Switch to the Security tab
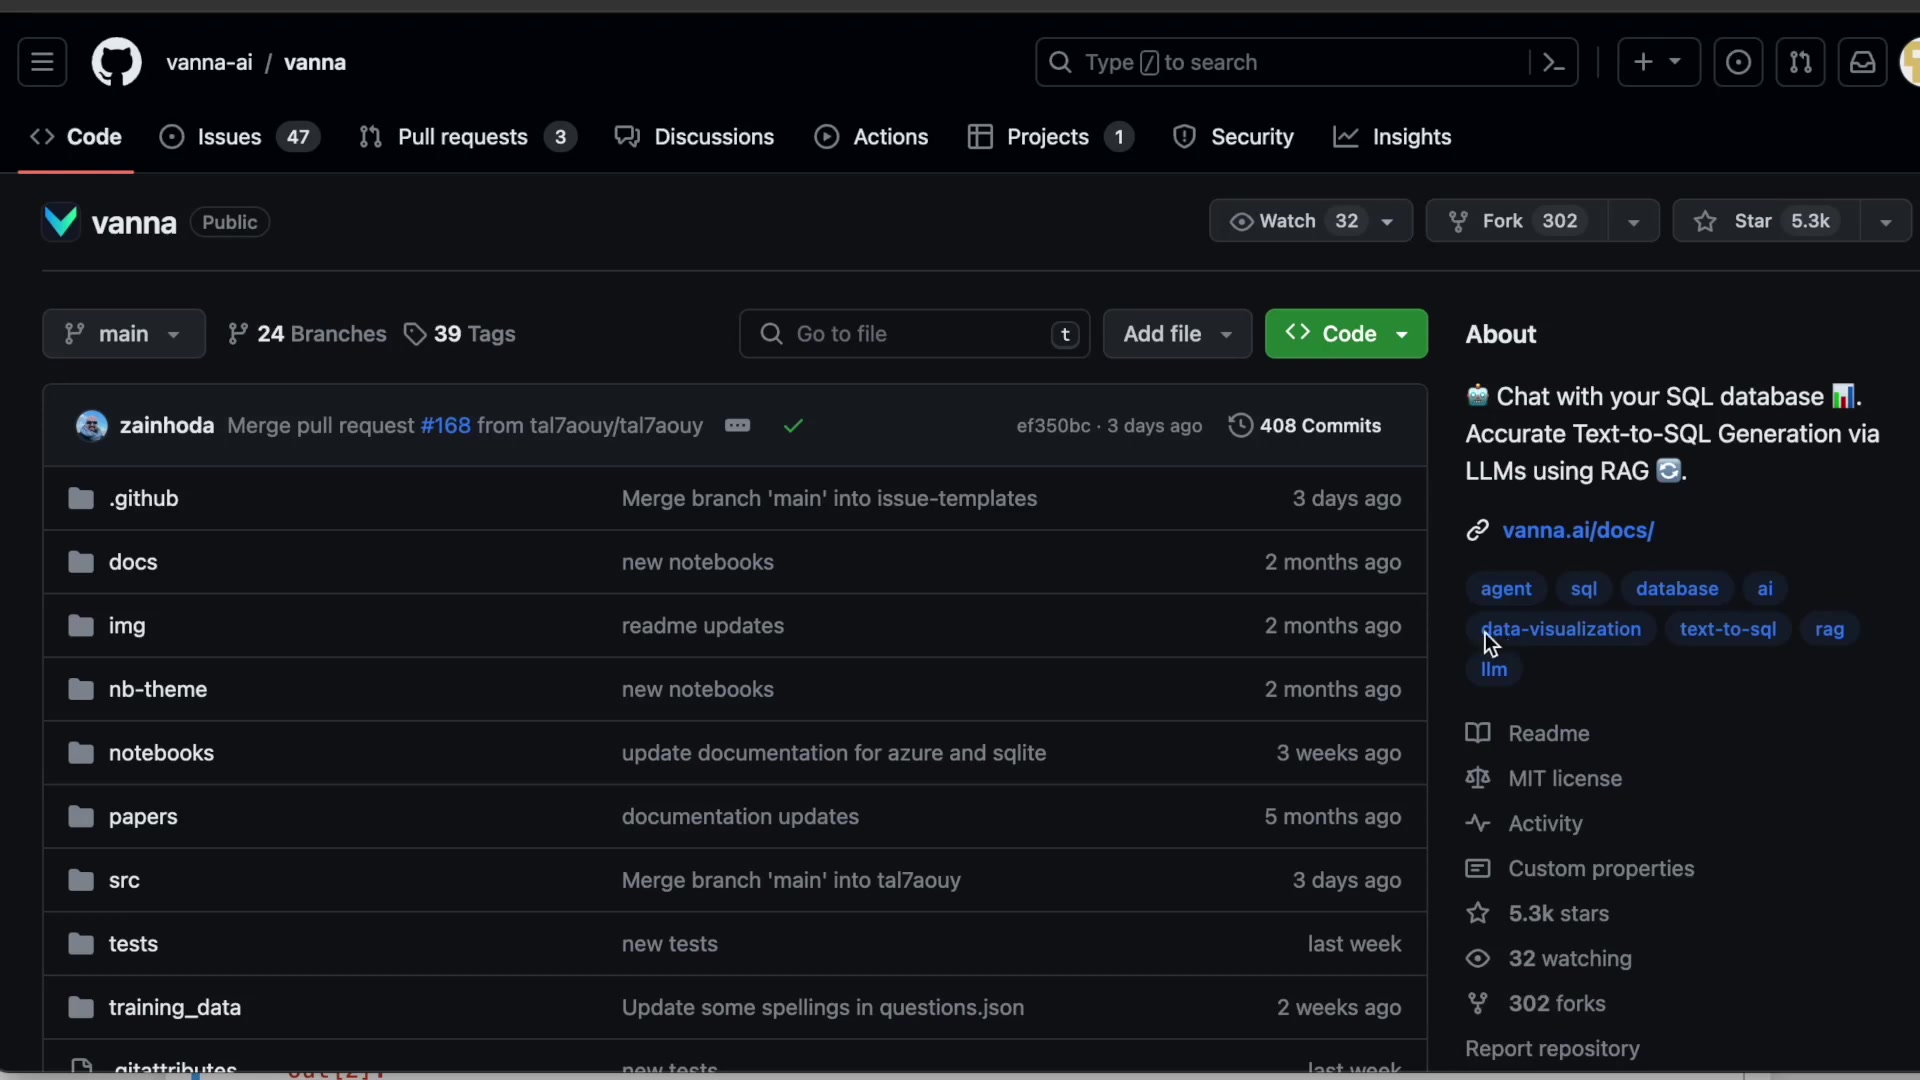 pos(1233,137)
